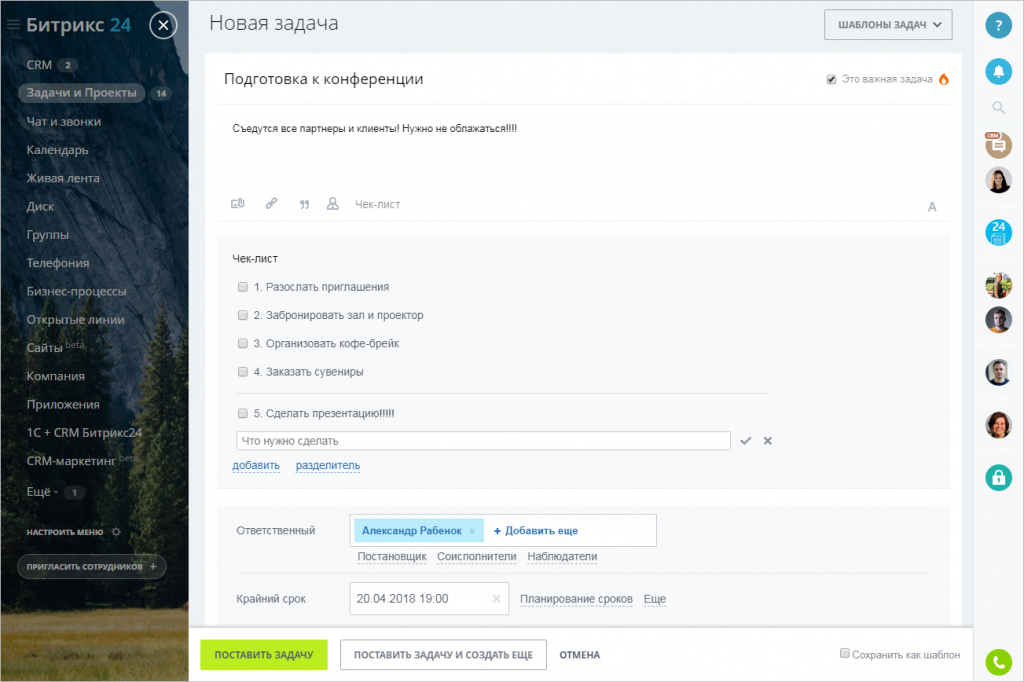Image resolution: width=1024 pixels, height=682 pixels.
Task: Open Календарь in the left menu
Action: (57, 150)
